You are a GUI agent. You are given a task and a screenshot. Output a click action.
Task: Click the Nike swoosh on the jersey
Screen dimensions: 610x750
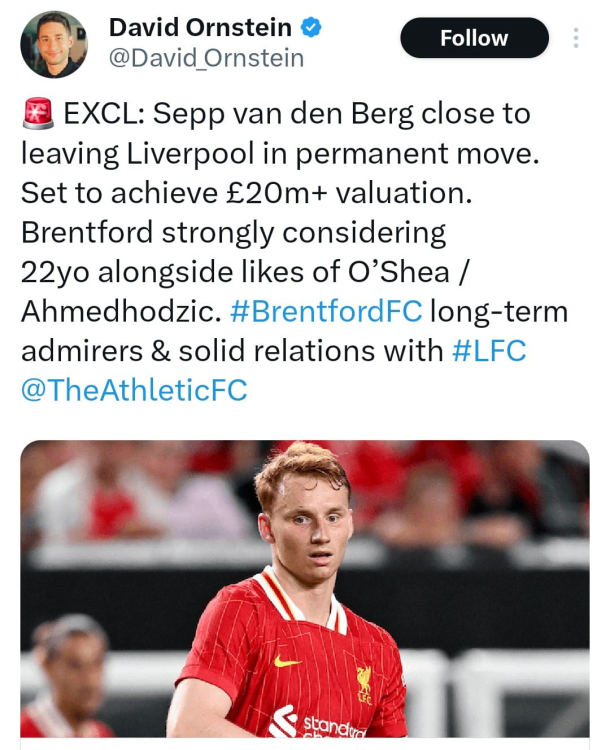pyautogui.click(x=287, y=661)
